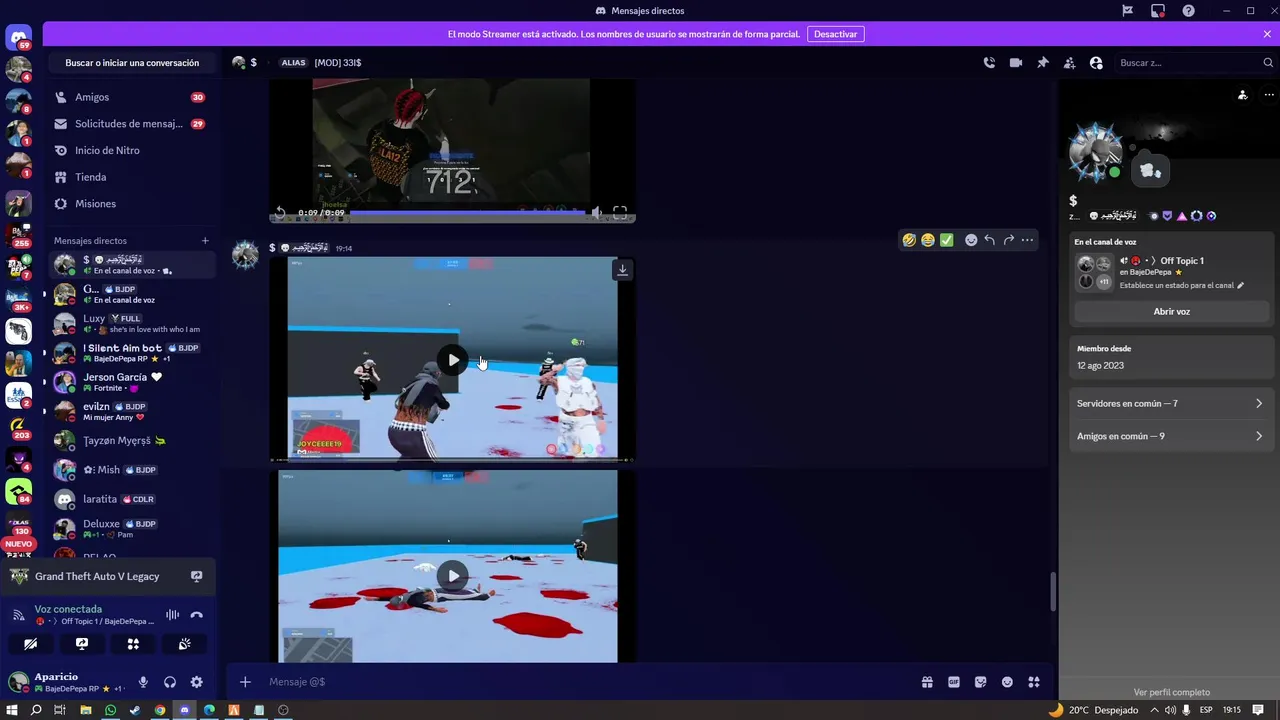Add friends to this DM icon
The image size is (1280, 720).
1069,62
